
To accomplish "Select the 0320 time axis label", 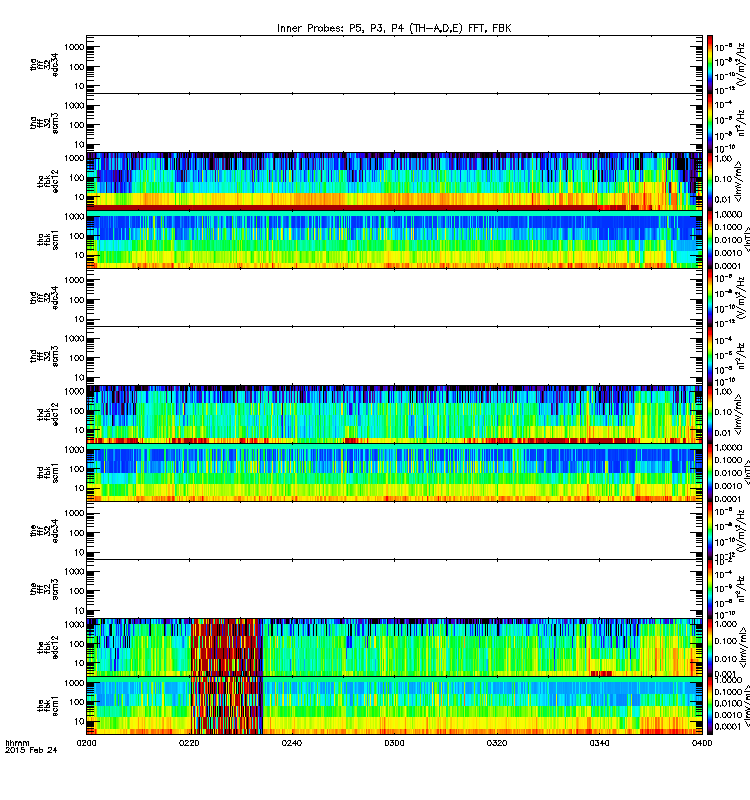I will click(497, 743).
